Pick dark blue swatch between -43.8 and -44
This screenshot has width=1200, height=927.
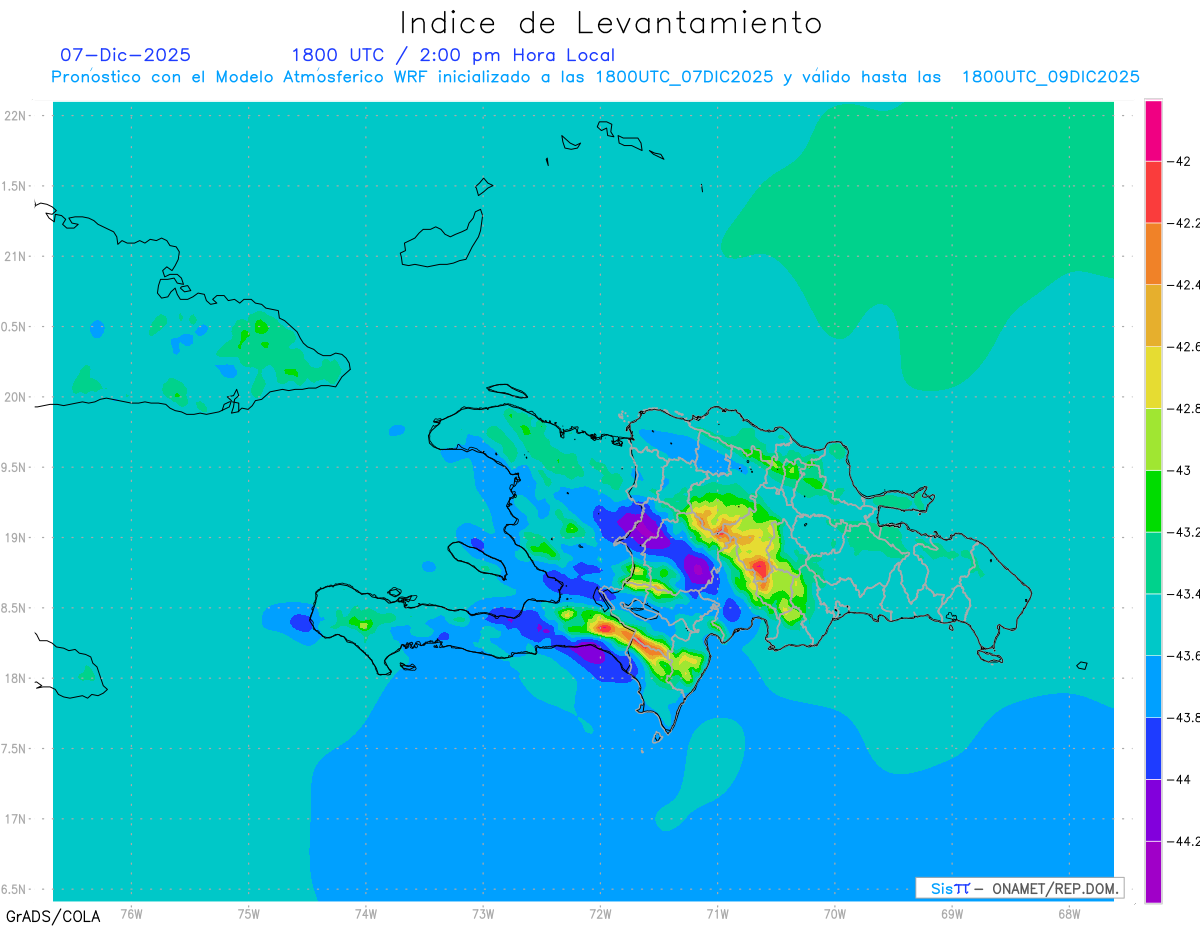point(1153,749)
